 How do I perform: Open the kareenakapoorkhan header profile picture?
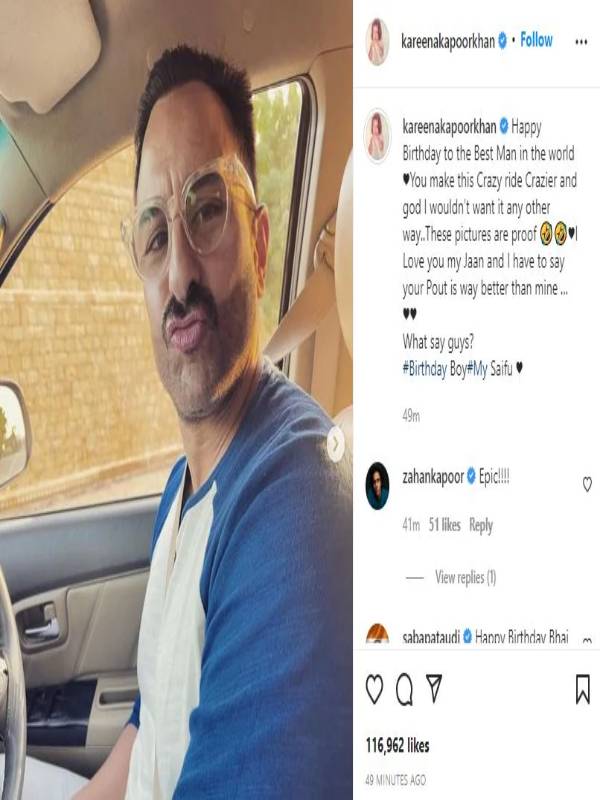point(377,42)
